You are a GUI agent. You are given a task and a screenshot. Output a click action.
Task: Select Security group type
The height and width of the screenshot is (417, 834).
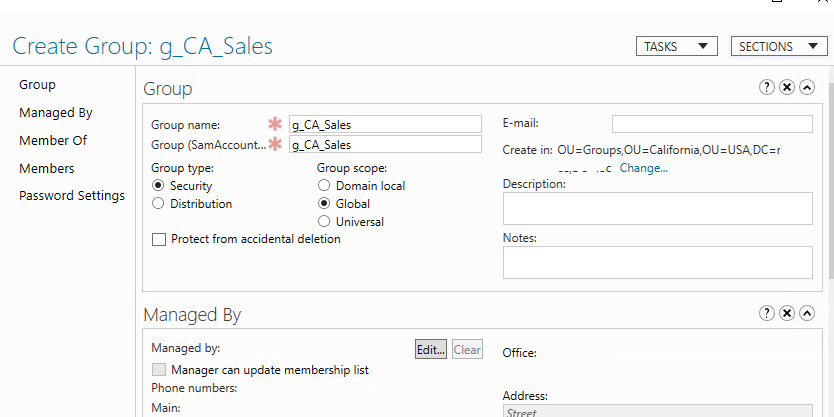[158, 186]
